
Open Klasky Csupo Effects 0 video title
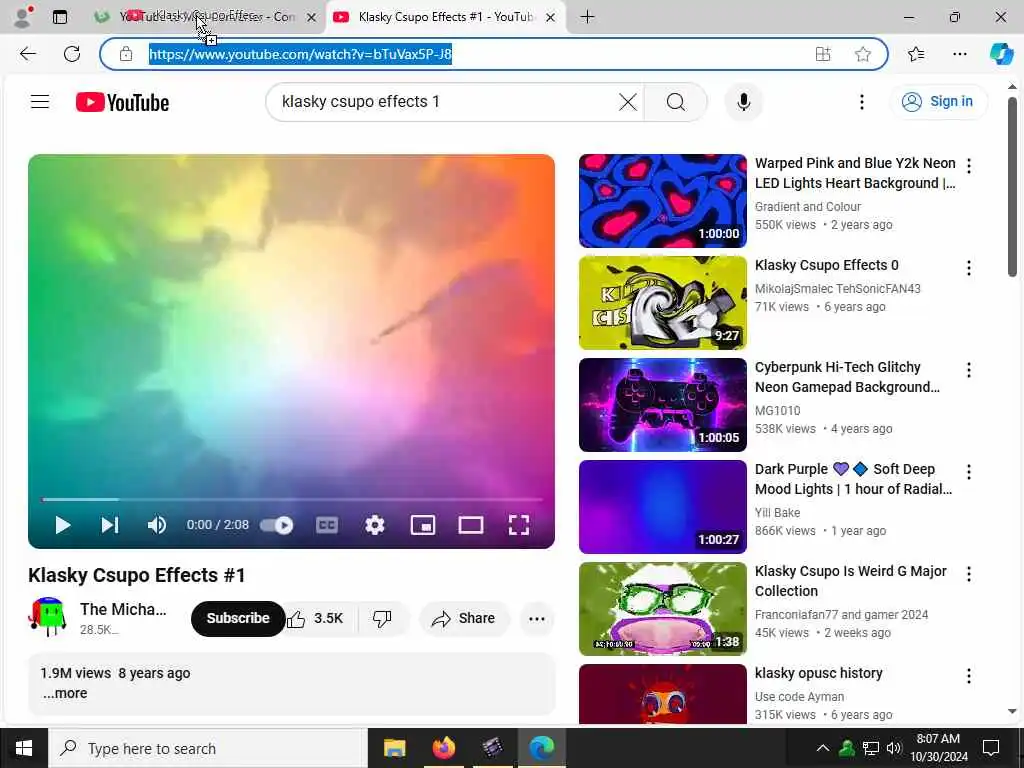(x=827, y=265)
